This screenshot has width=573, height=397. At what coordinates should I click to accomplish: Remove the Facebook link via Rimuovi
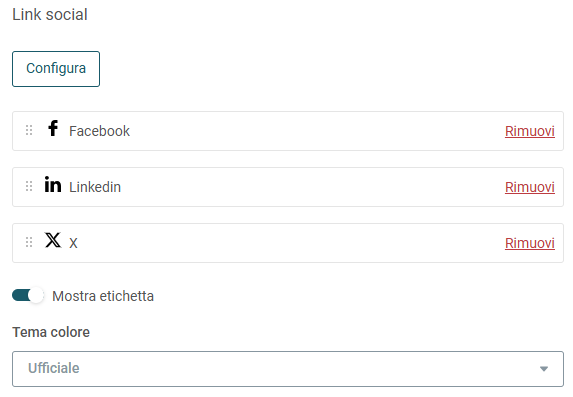click(530, 131)
